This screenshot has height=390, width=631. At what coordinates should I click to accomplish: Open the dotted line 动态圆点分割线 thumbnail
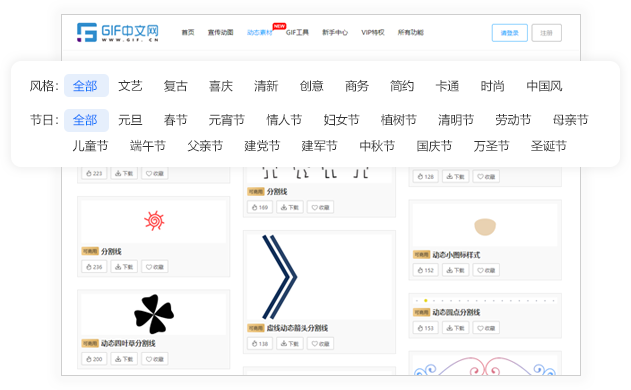pos(485,301)
